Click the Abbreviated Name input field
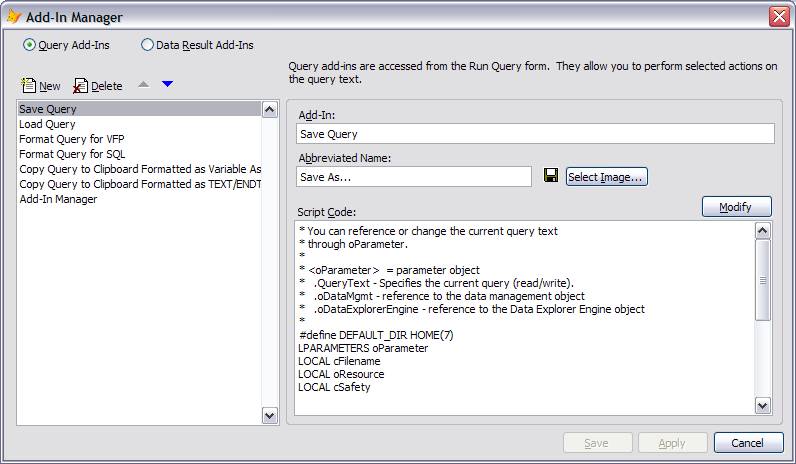This screenshot has height=464, width=796. pos(414,177)
